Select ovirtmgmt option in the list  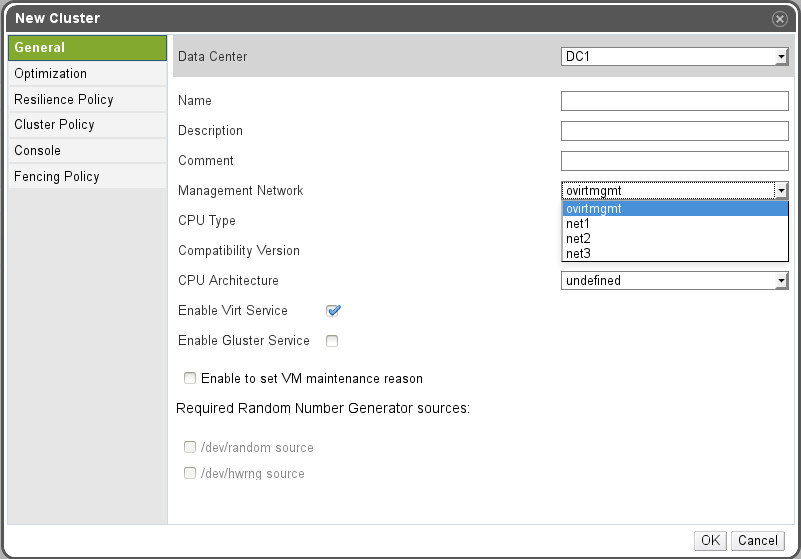pyautogui.click(x=594, y=209)
